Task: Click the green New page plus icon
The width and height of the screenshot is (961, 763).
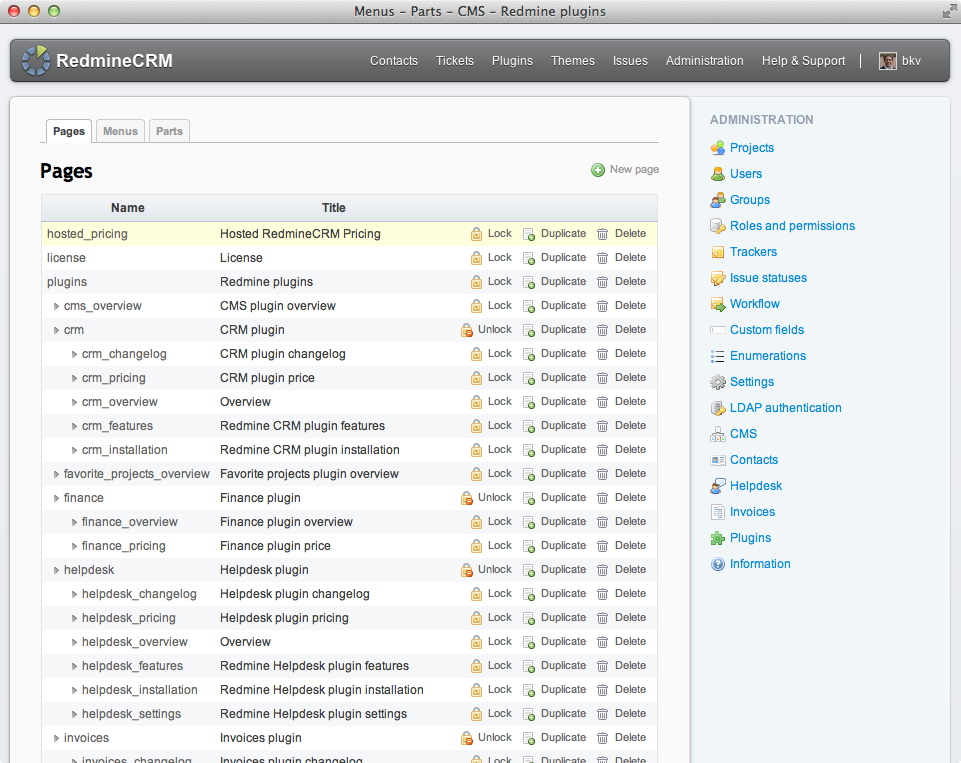Action: (598, 170)
